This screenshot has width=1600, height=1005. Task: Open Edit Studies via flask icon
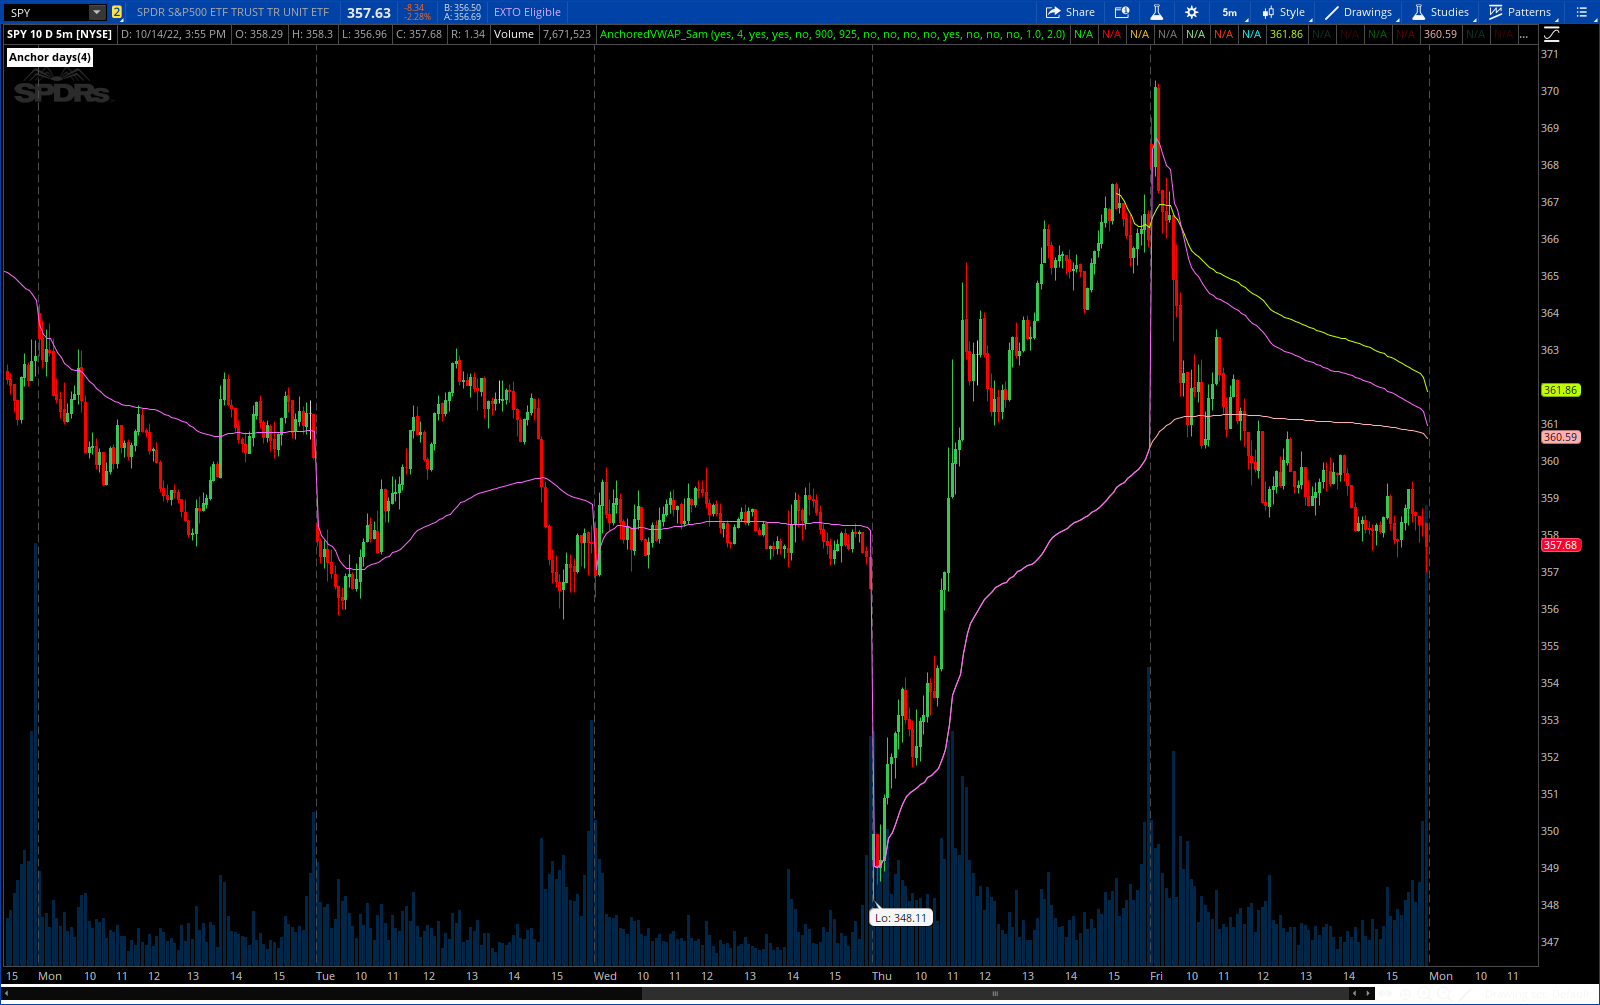pos(1156,12)
